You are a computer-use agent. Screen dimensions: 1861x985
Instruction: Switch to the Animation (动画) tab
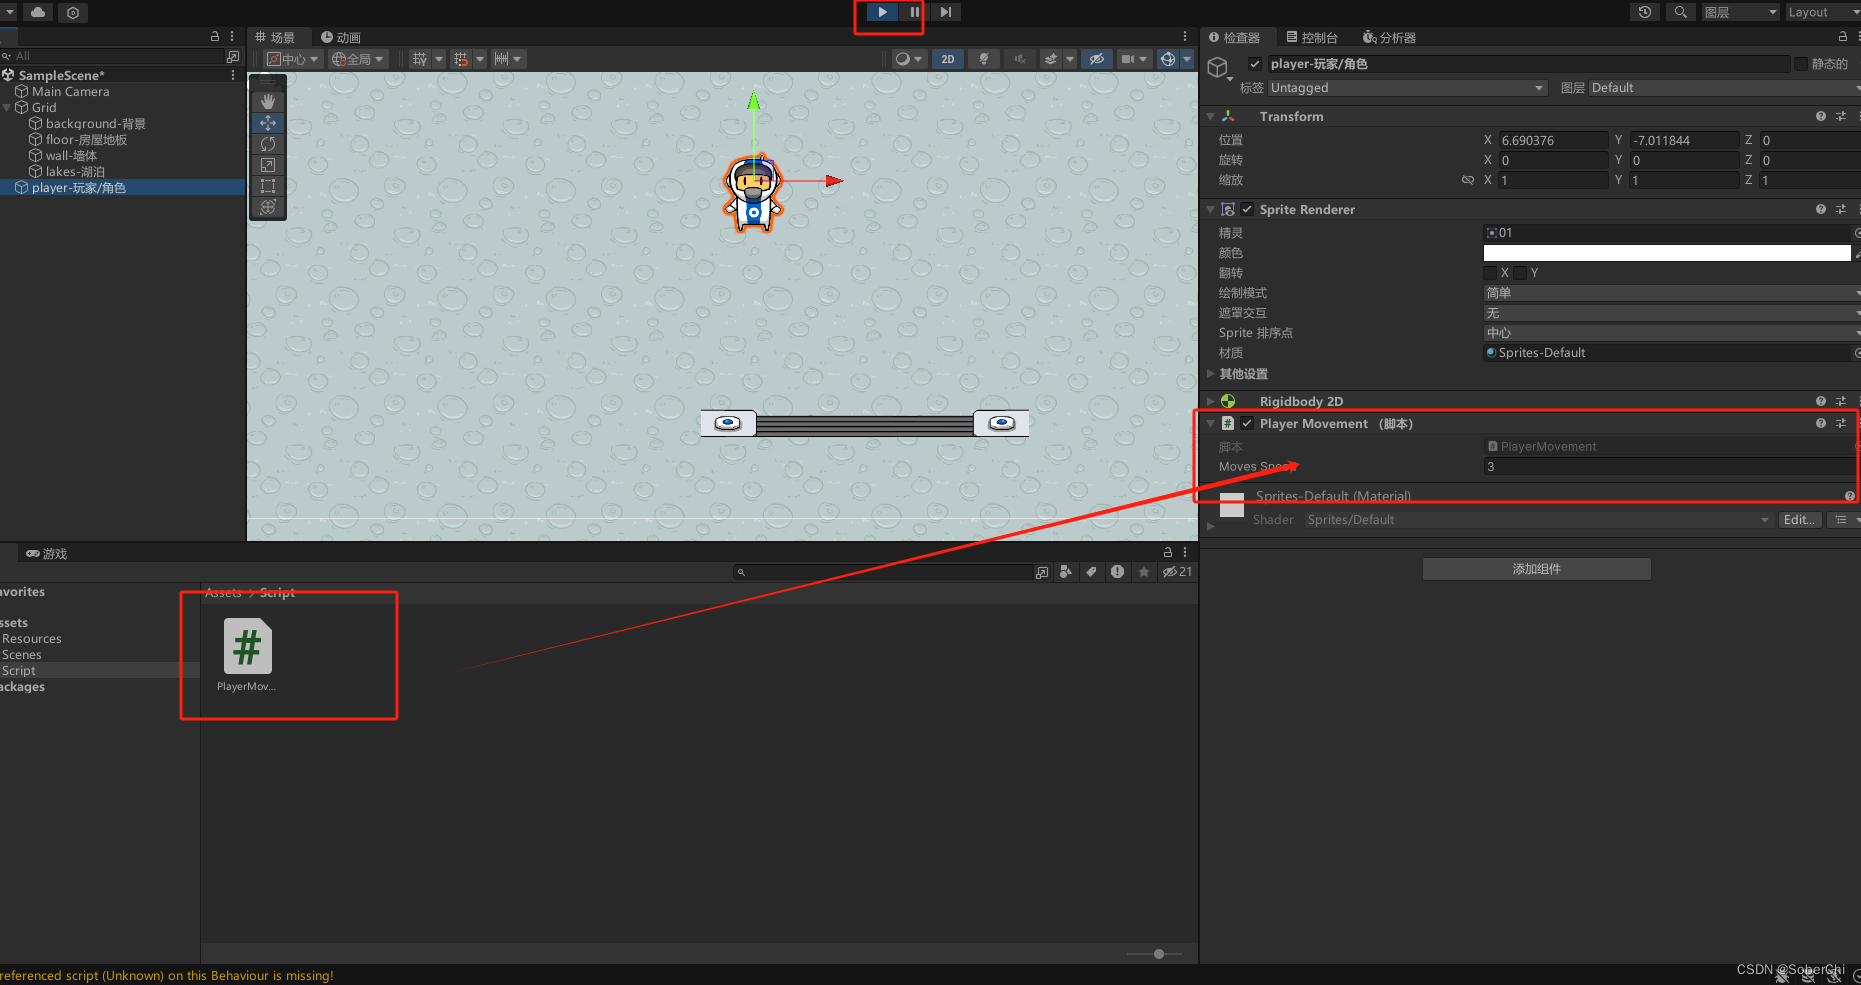pyautogui.click(x=341, y=37)
